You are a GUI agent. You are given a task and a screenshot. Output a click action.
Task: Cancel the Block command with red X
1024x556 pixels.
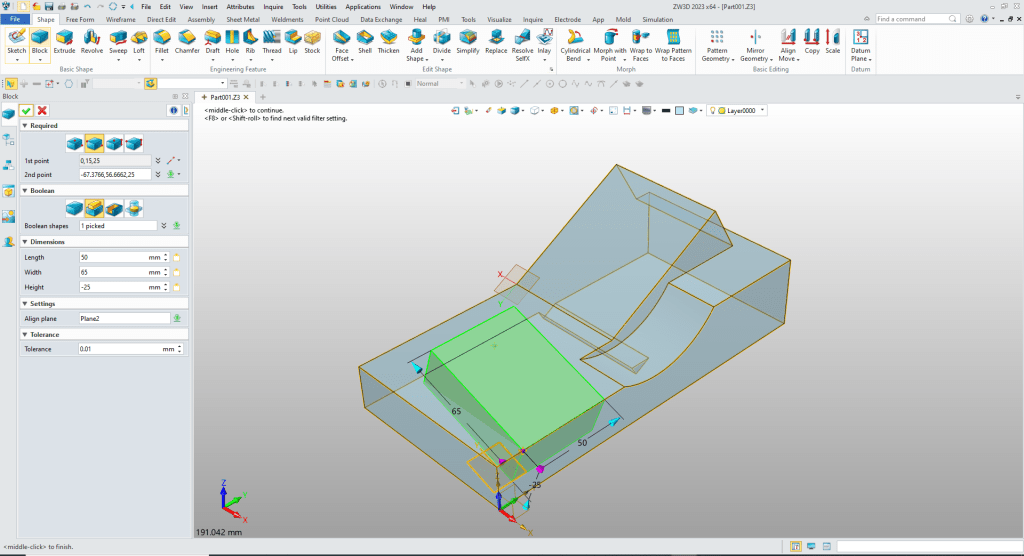coord(42,110)
